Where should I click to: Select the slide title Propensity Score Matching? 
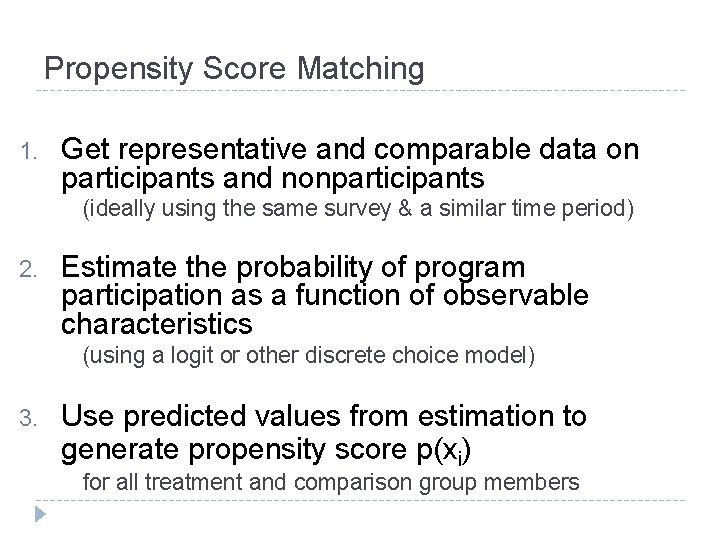coord(234,69)
